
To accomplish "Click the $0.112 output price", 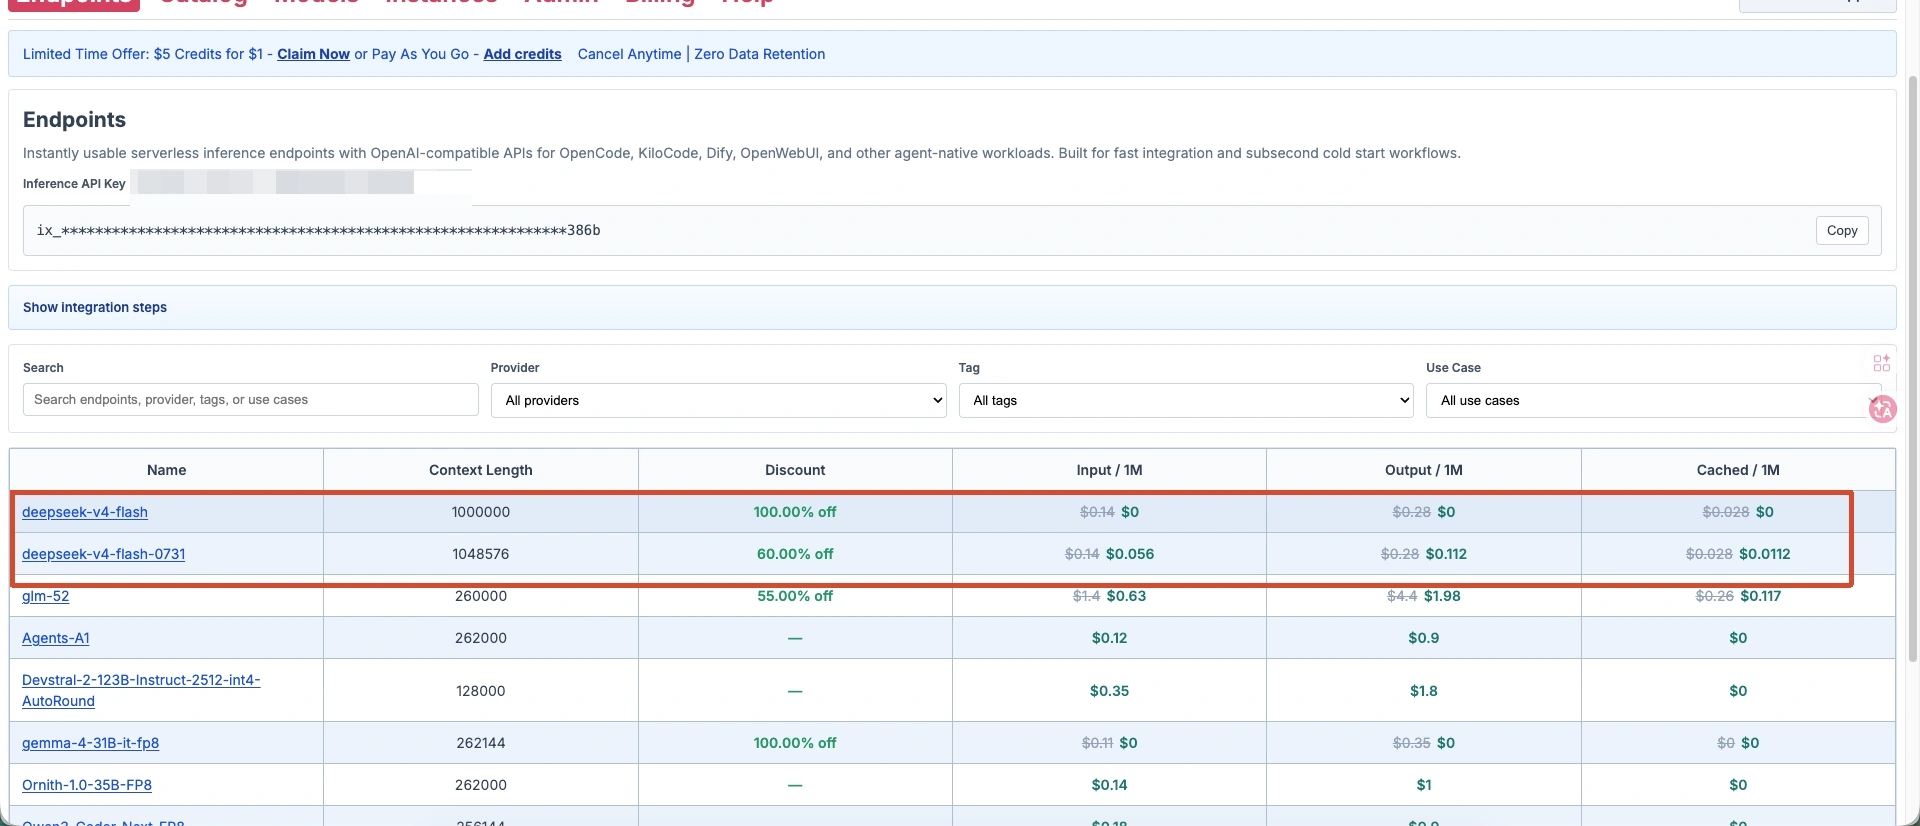I will [1446, 554].
